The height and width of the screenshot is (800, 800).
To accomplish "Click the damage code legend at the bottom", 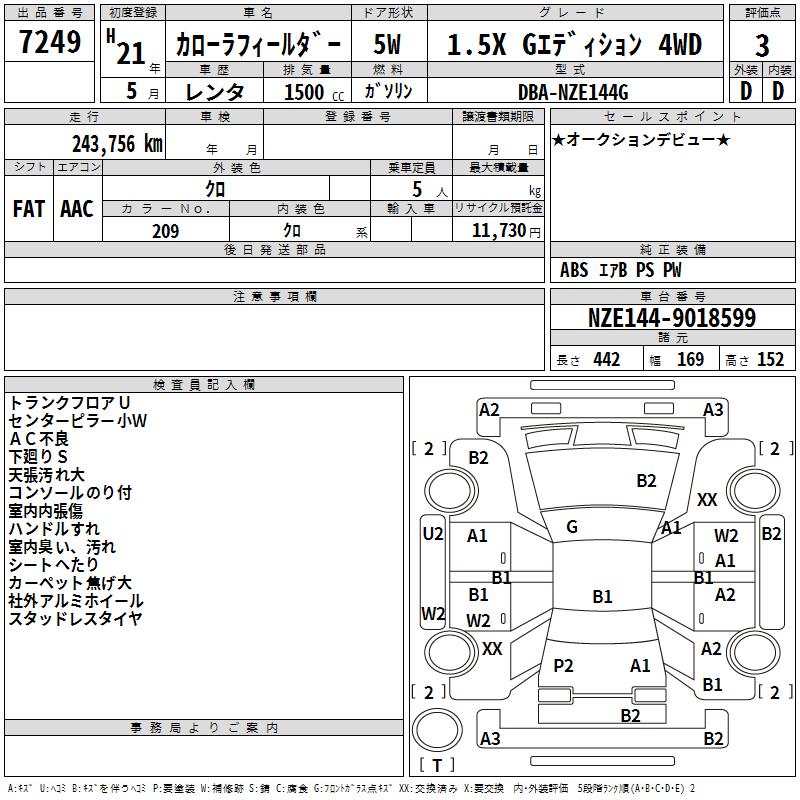I will 351,788.
